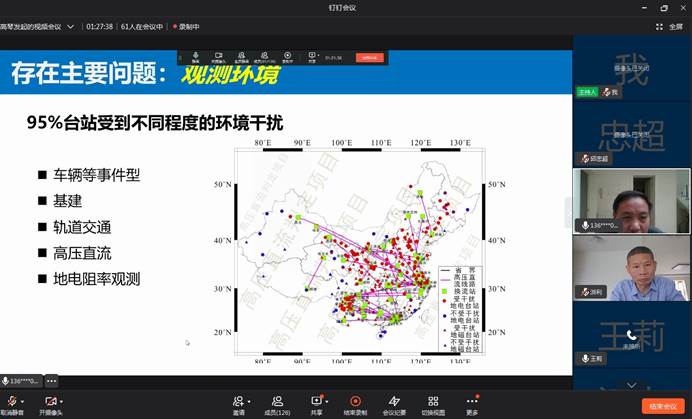Click the recording status (录制中) indicator

pyautogui.click(x=186, y=26)
